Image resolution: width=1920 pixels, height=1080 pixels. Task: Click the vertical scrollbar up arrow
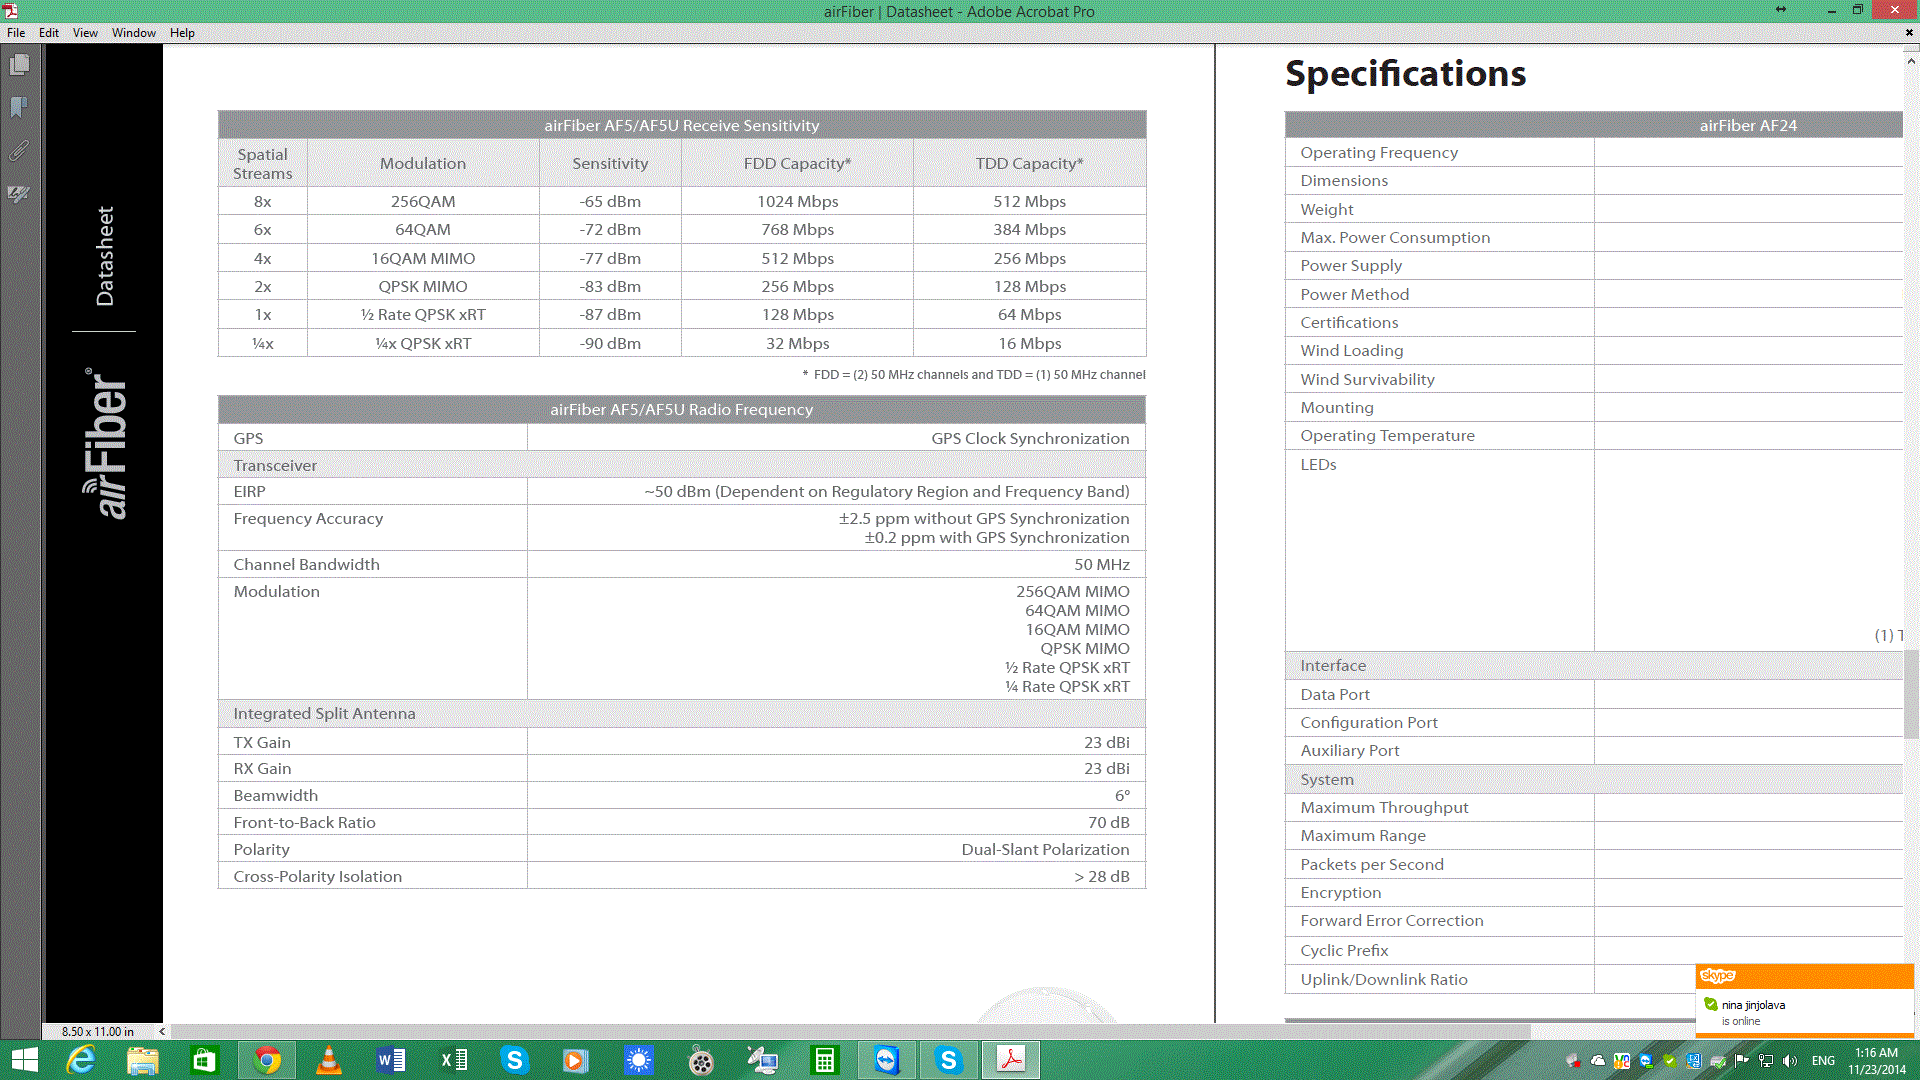pyautogui.click(x=1911, y=61)
